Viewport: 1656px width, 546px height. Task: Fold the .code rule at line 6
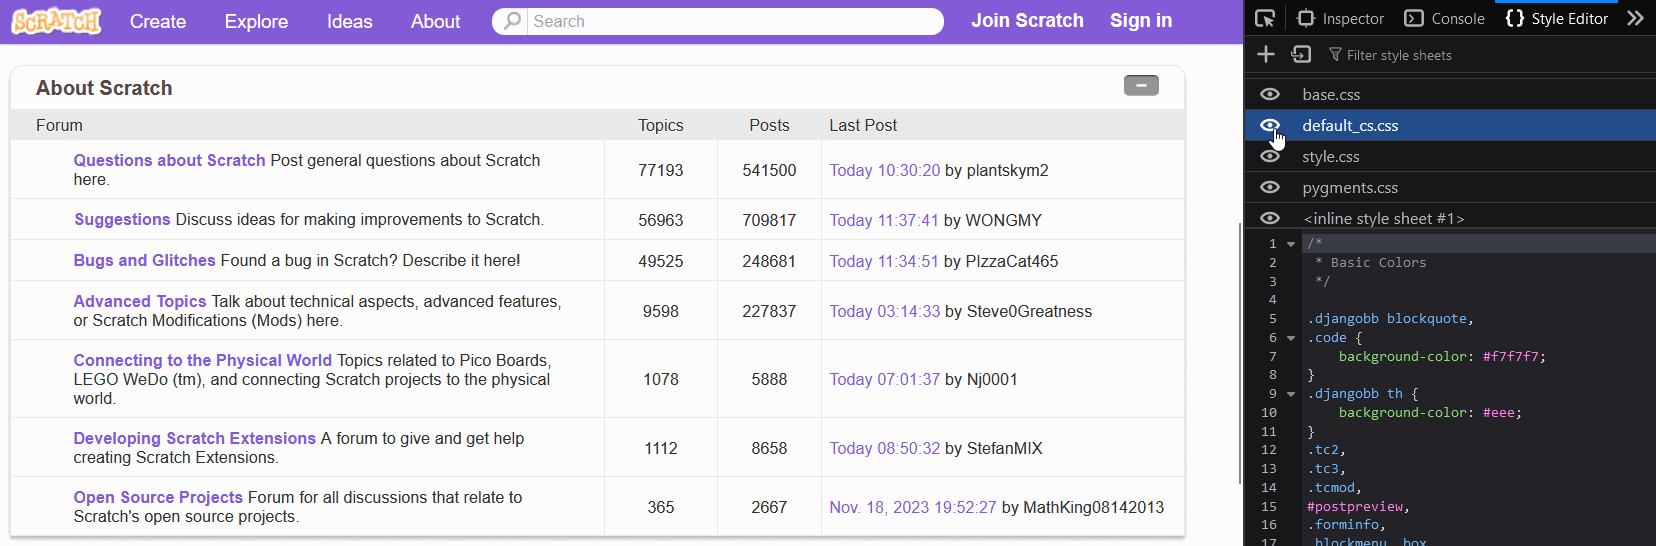pos(1291,338)
